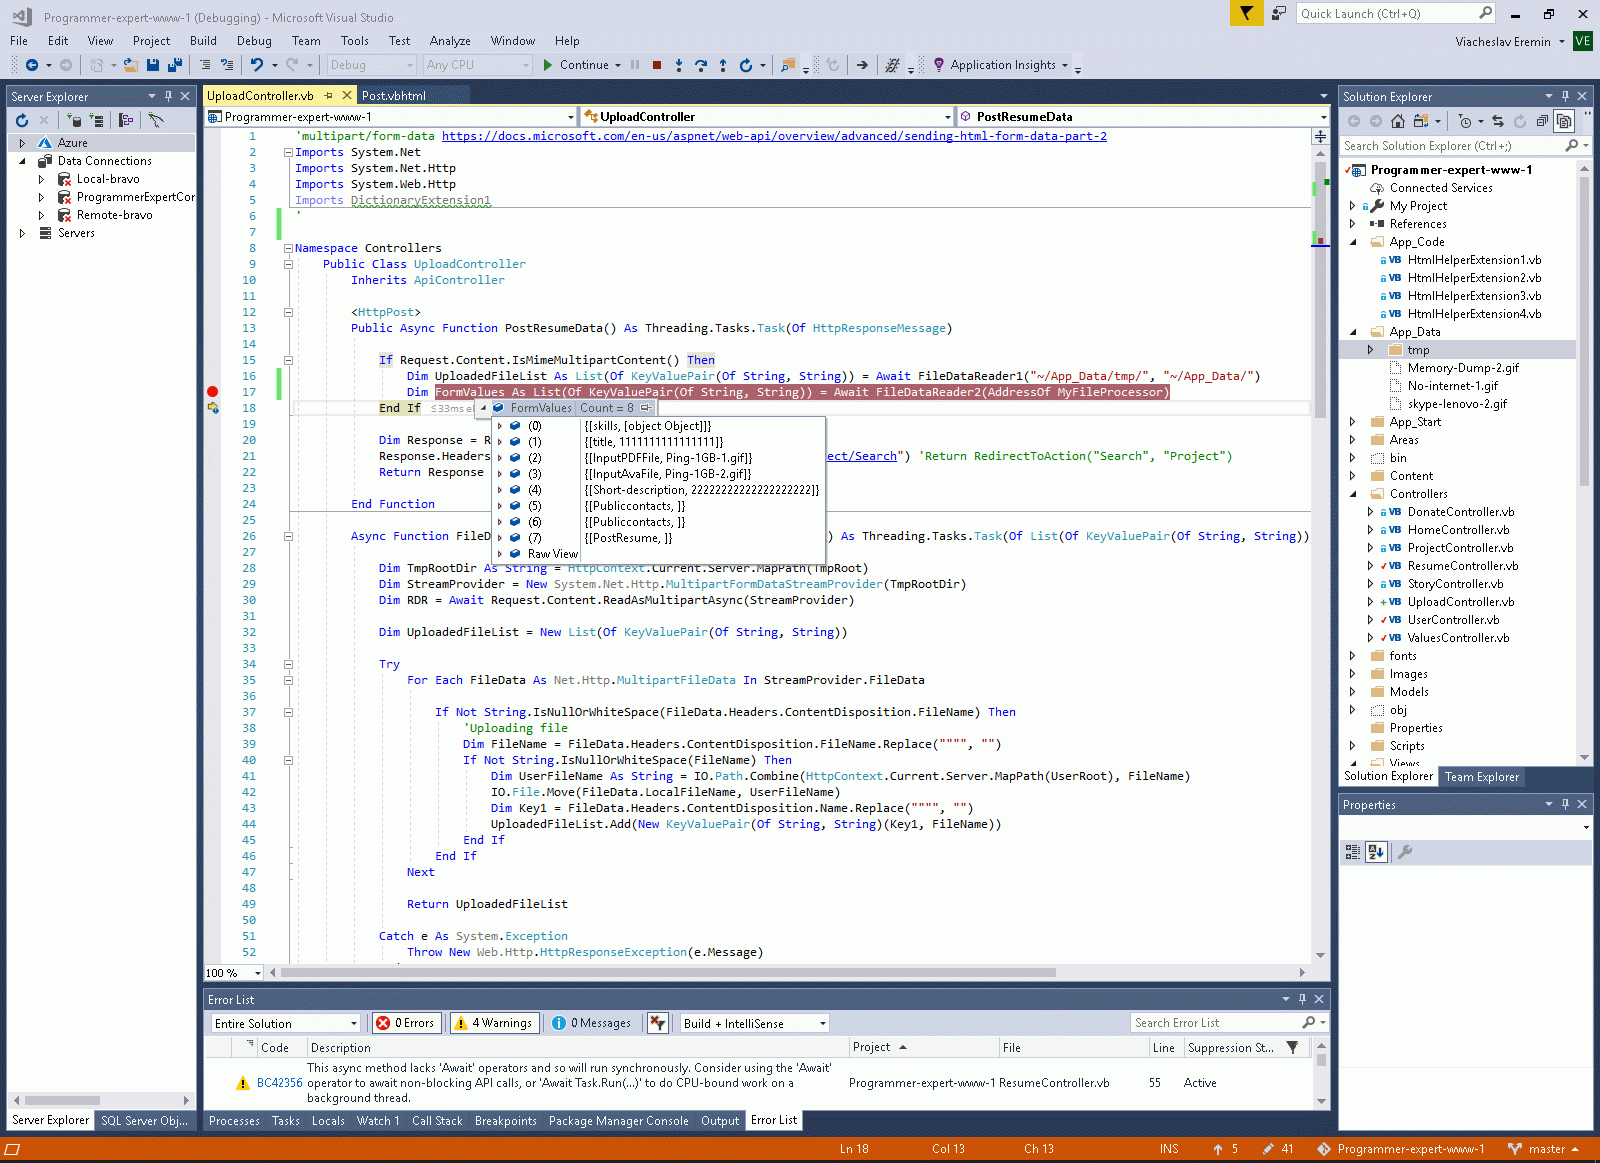This screenshot has width=1600, height=1163.
Task: Refresh the Server Explorer panel
Action: point(22,120)
